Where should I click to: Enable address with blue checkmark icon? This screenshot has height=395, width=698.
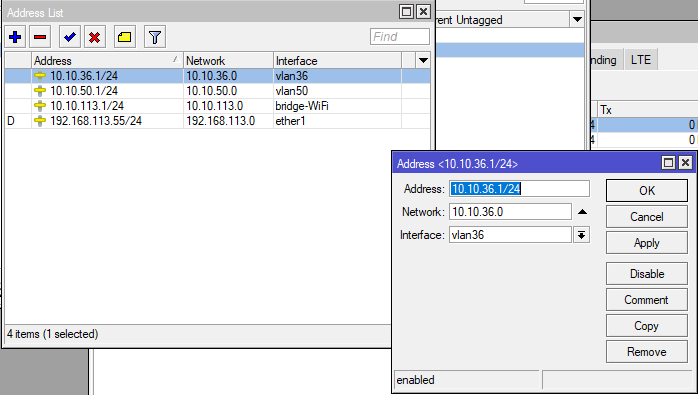pyautogui.click(x=70, y=37)
